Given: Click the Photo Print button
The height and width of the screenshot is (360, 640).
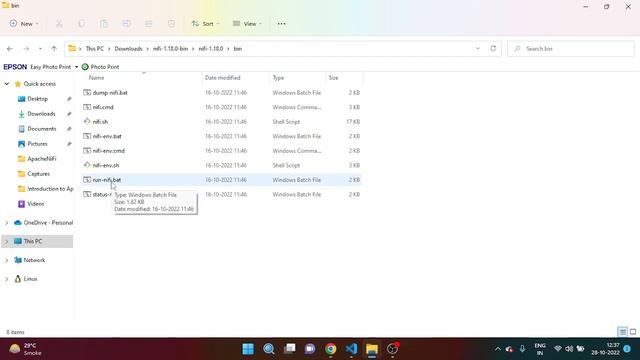Looking at the screenshot, I should click(x=100, y=67).
